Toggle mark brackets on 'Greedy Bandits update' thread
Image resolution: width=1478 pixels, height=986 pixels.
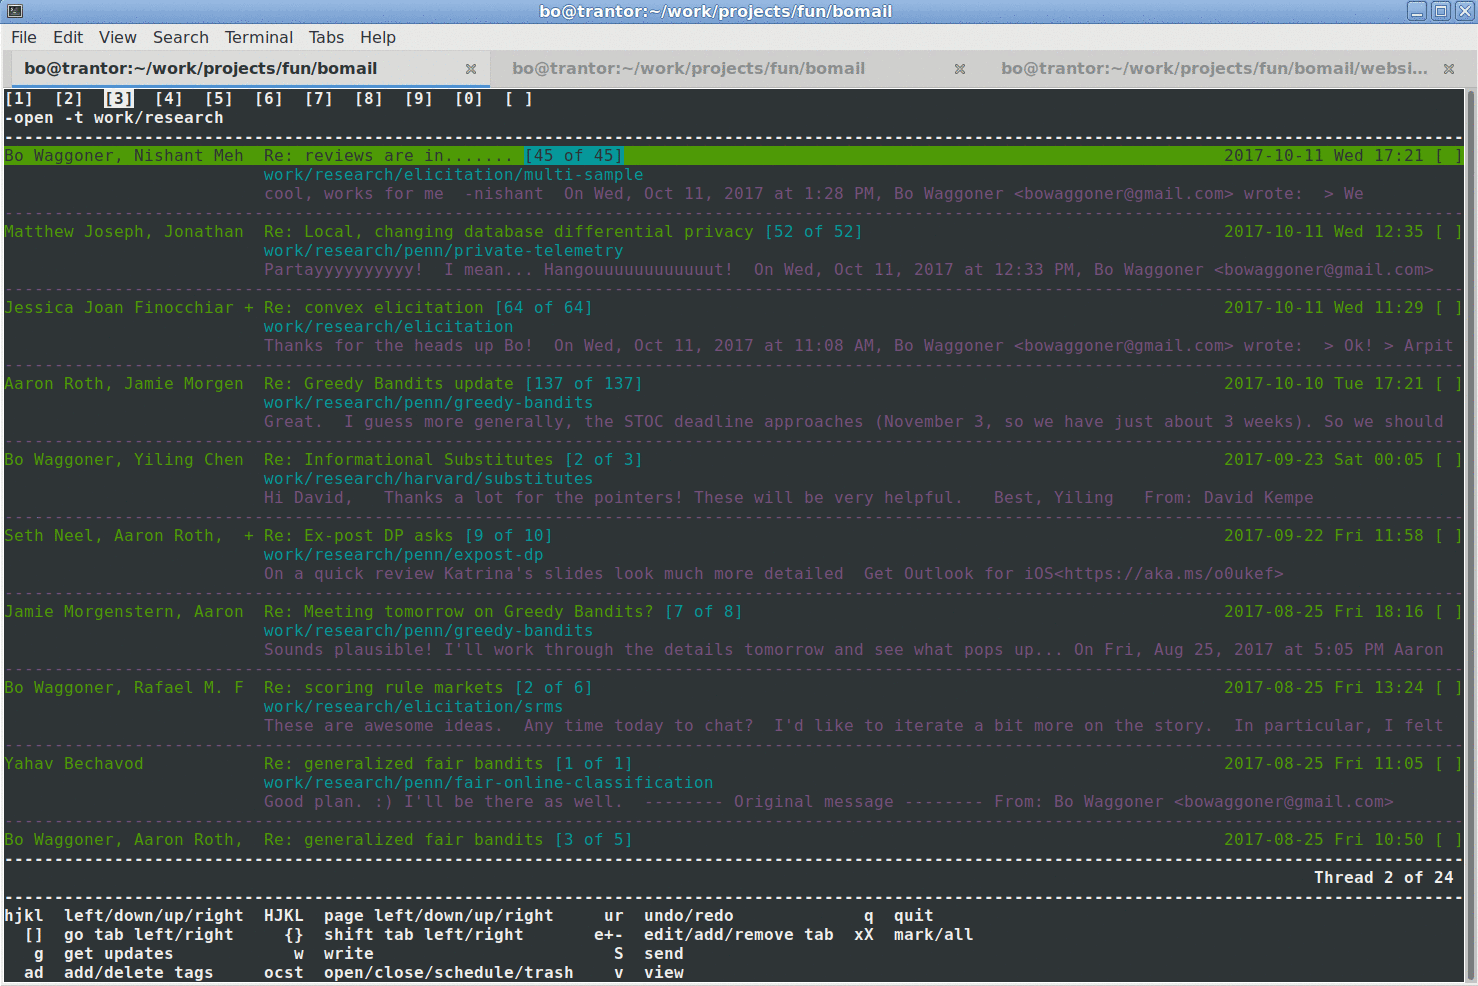(x=1448, y=384)
